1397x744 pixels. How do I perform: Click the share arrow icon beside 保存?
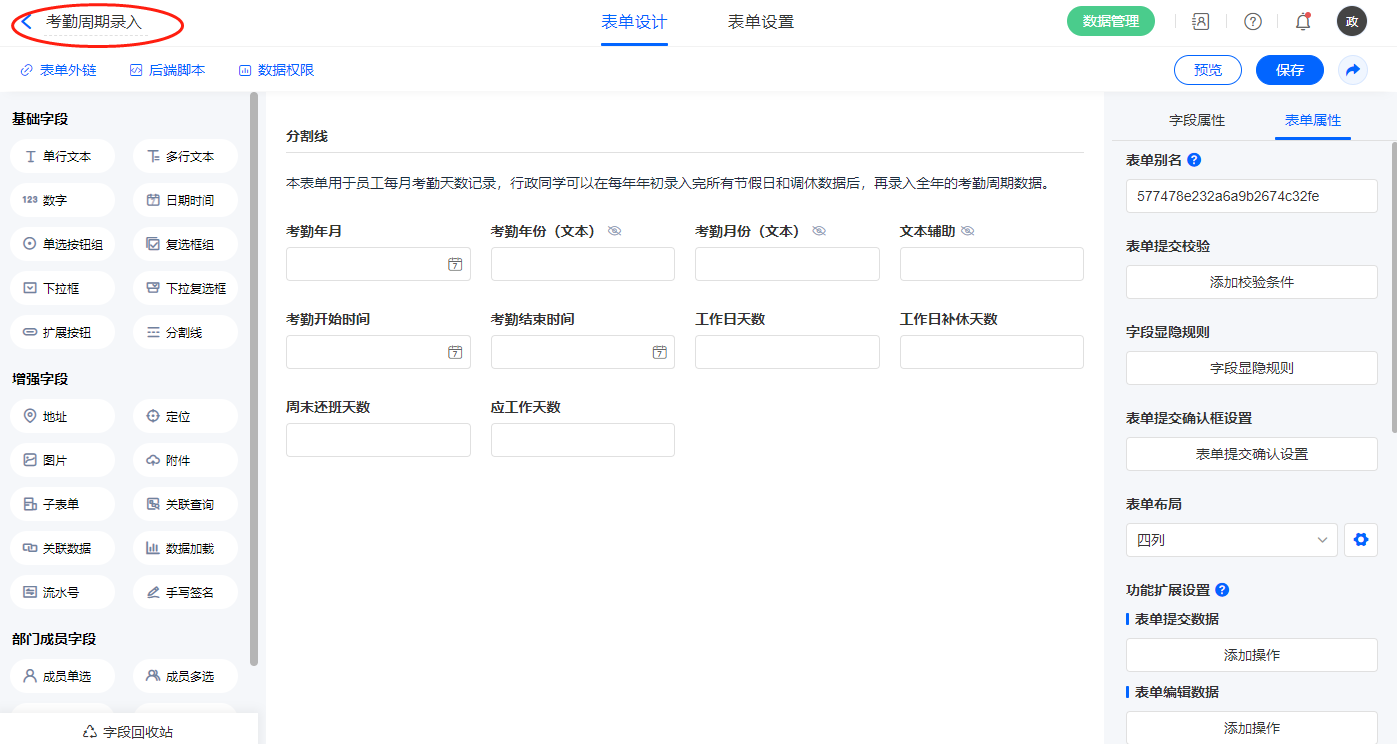(1352, 70)
